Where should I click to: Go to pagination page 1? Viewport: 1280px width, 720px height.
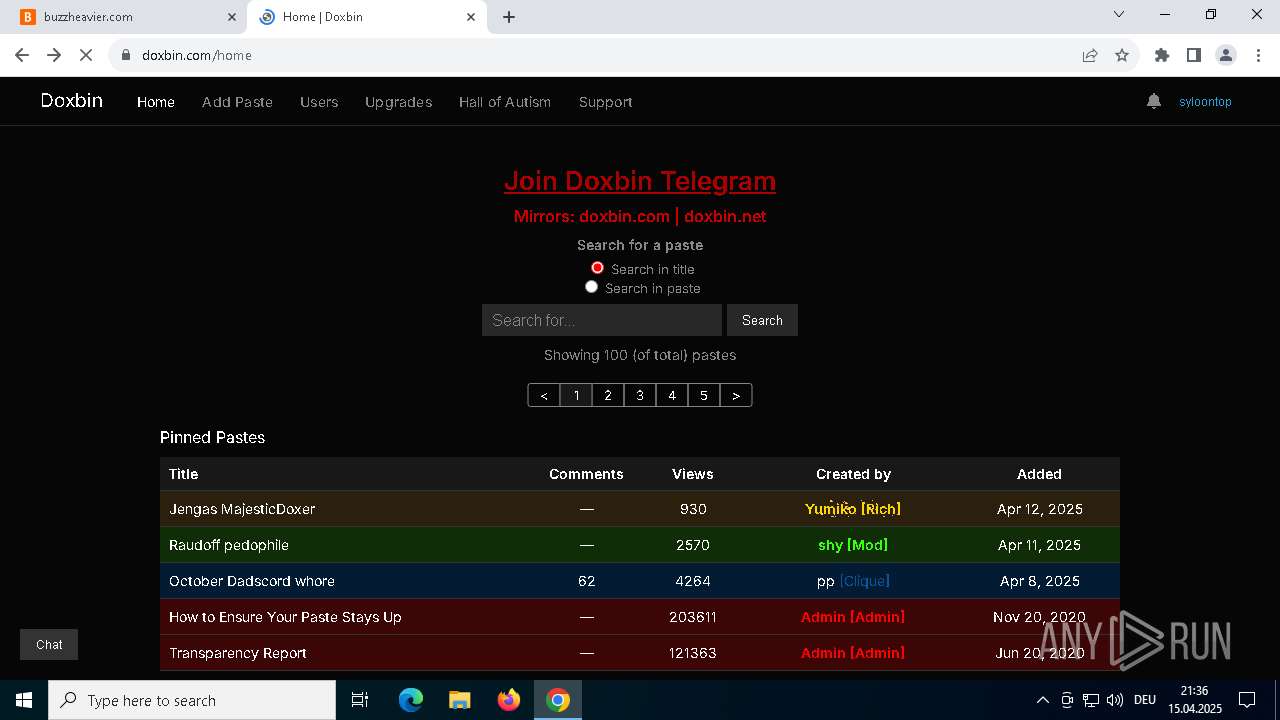576,395
